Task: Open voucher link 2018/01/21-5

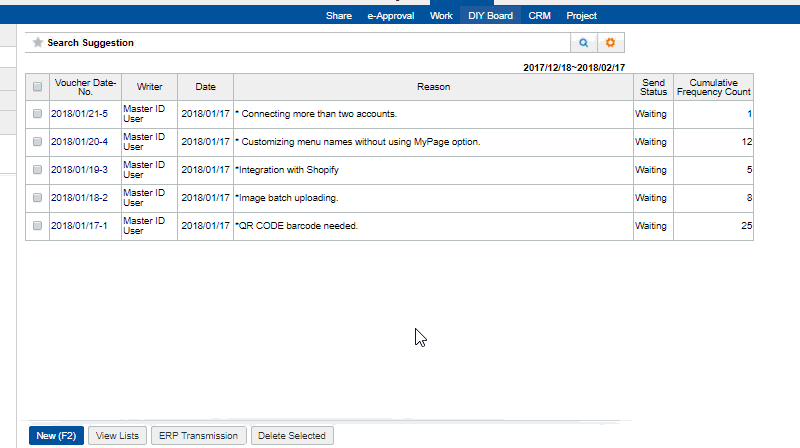Action: coord(80,114)
